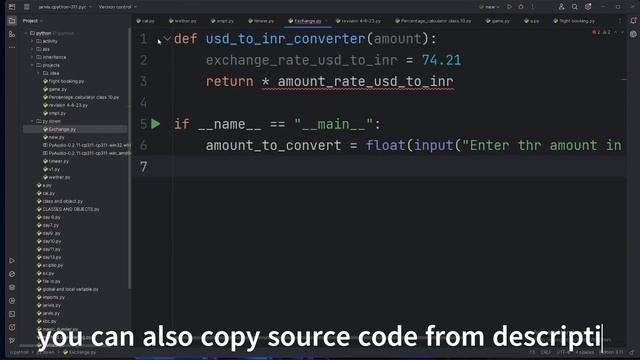Open the Python Packages layers icon
640x360 pixels.
(12, 287)
